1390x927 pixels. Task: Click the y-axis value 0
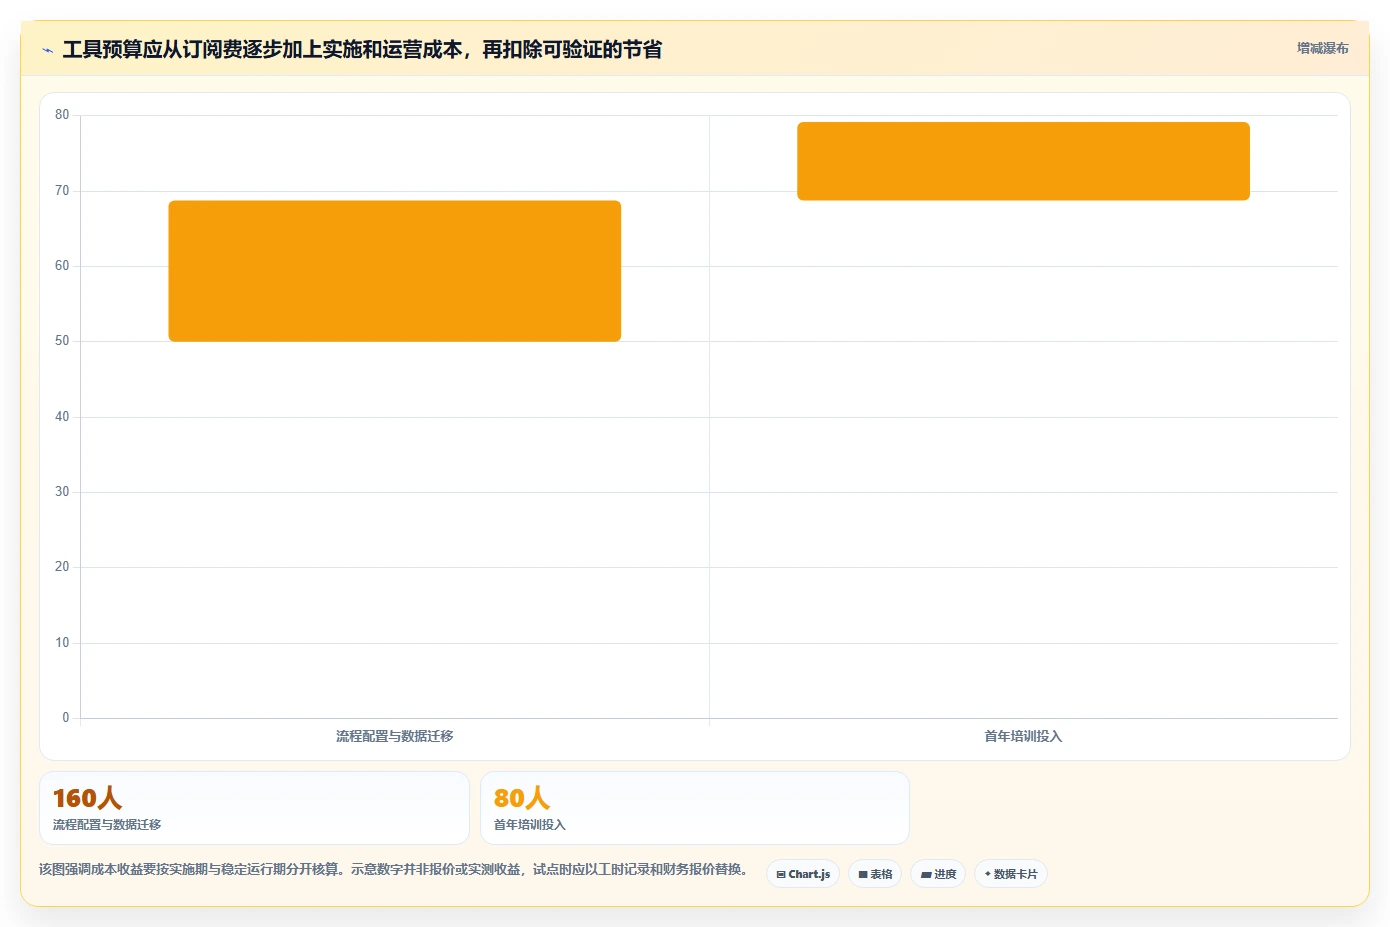point(66,718)
